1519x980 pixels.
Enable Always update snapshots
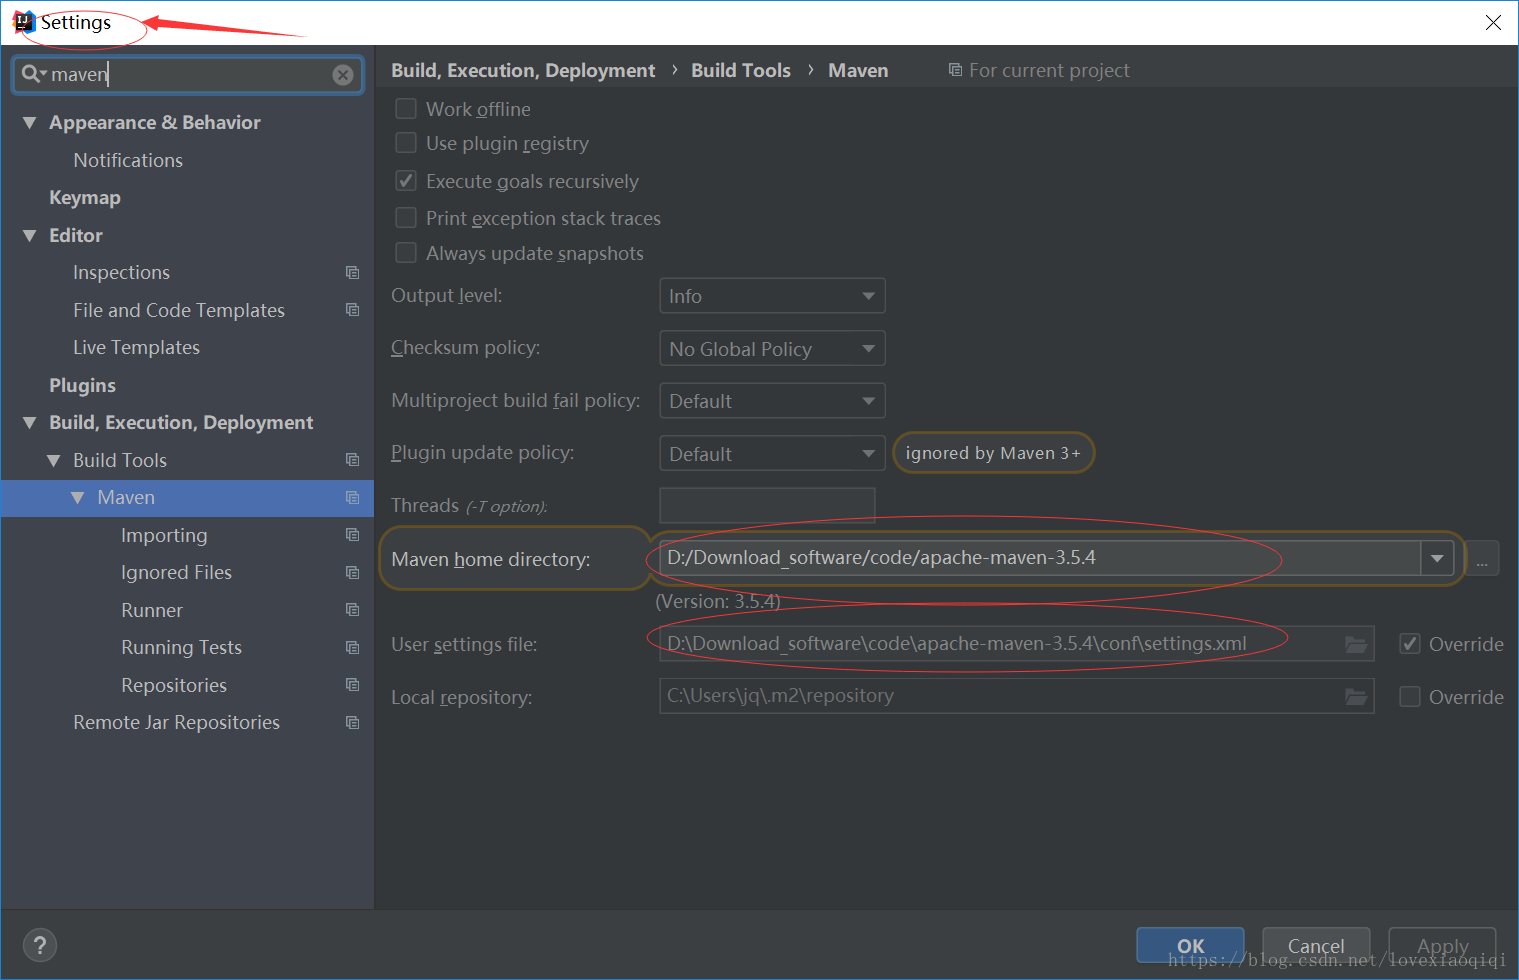pos(406,253)
